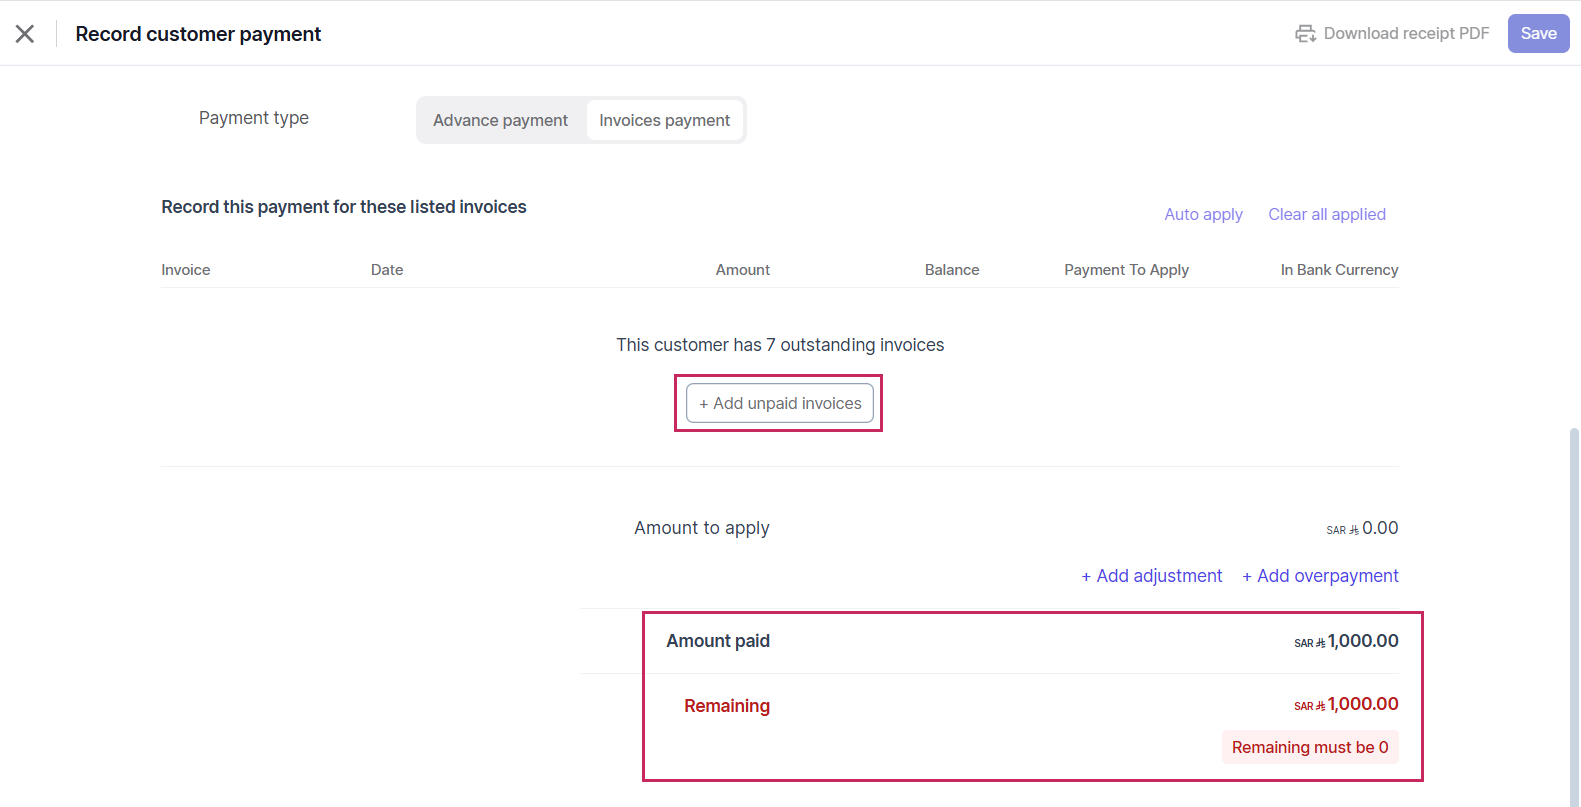Switch to Advance payment type
The image size is (1581, 807).
click(500, 120)
